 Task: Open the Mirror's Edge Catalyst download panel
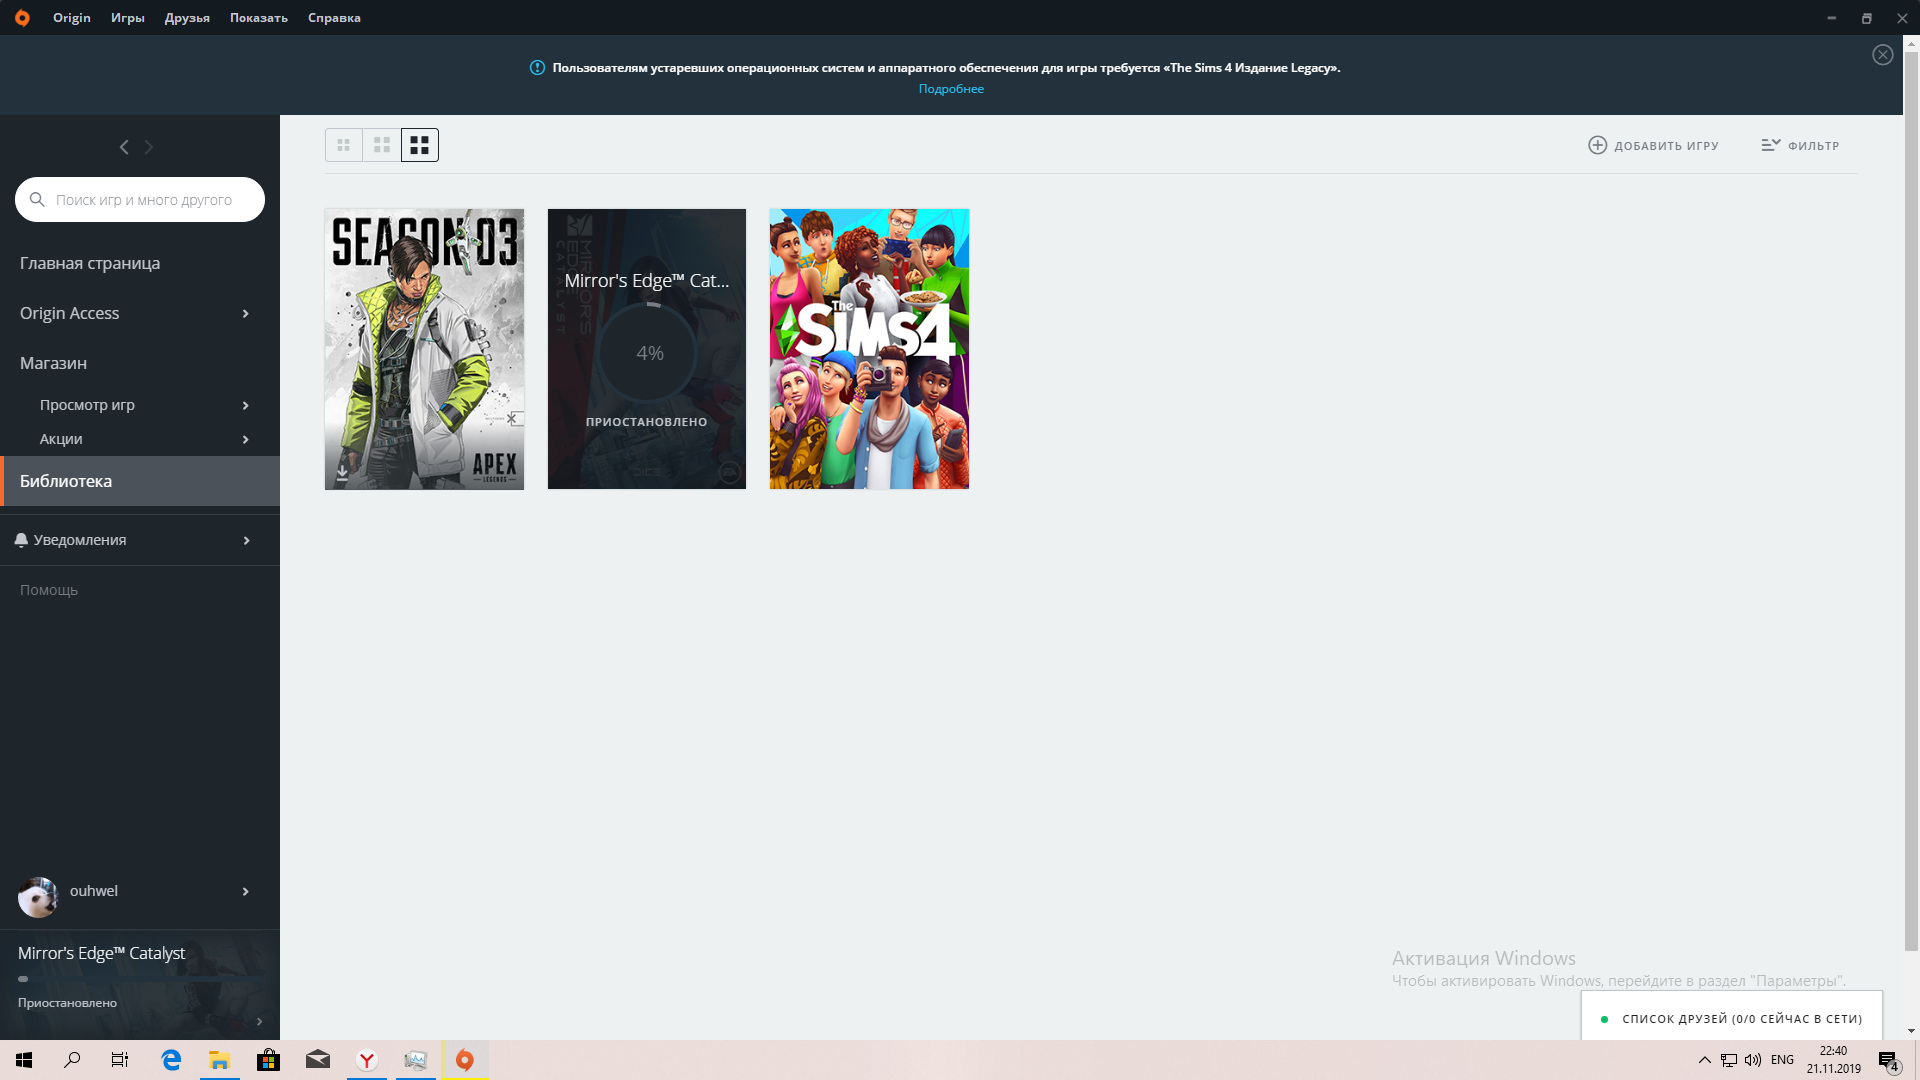point(140,984)
